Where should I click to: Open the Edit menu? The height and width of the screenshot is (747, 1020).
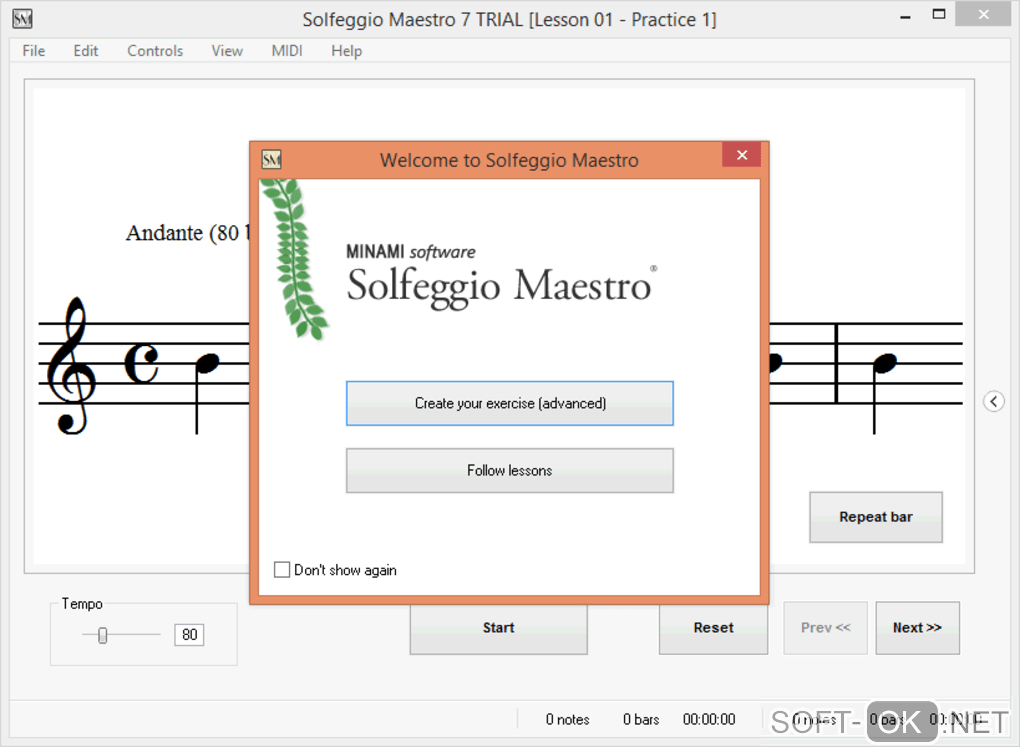pyautogui.click(x=86, y=51)
